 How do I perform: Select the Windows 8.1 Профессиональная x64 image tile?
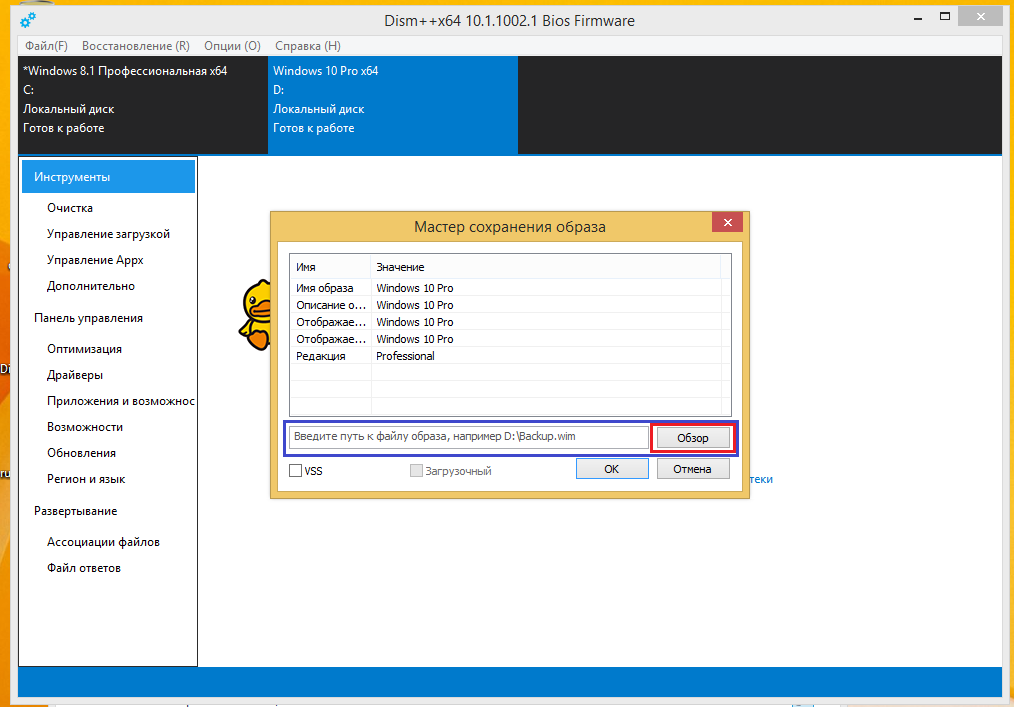(x=143, y=105)
